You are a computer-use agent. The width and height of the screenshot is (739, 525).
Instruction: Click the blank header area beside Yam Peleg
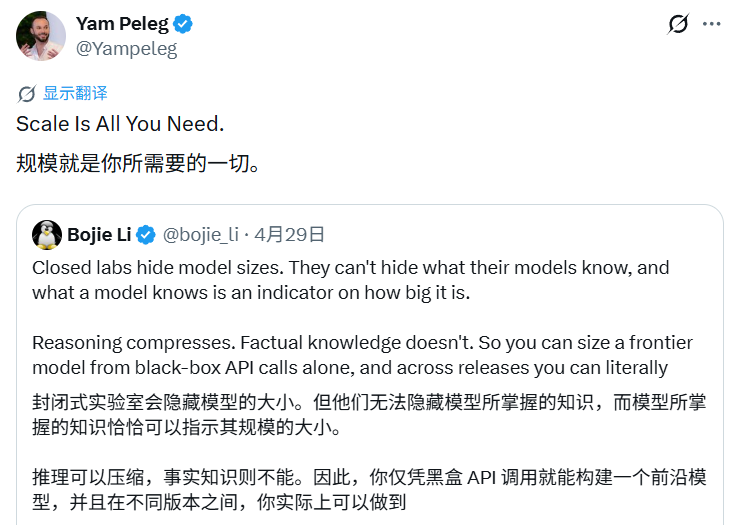[x=424, y=36]
